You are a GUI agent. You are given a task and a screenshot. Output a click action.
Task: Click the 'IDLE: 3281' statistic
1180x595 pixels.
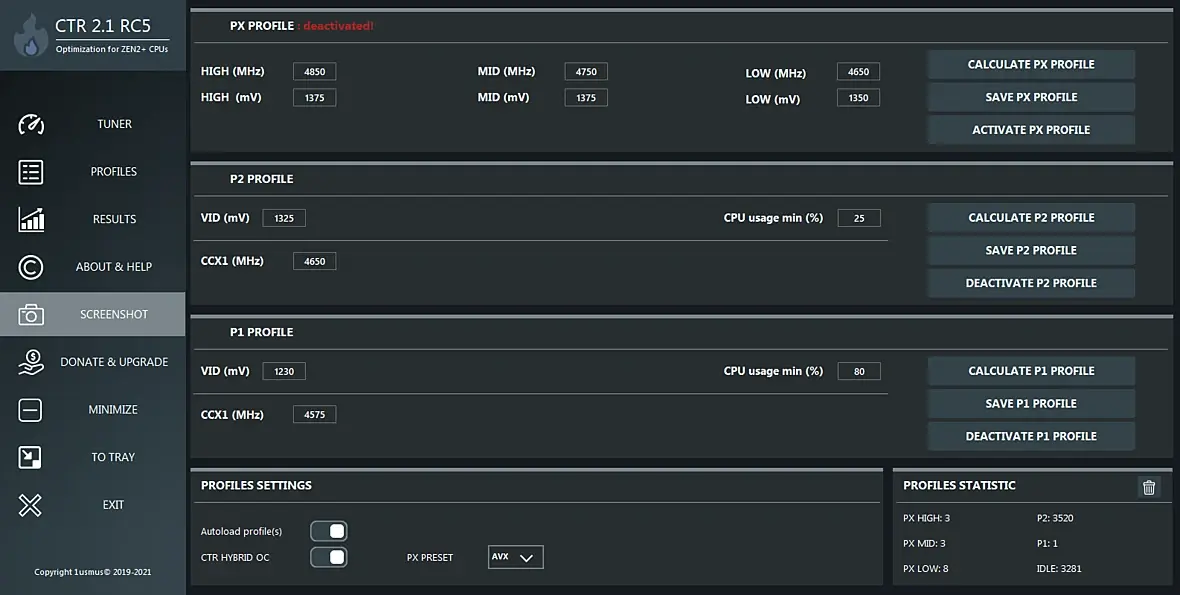point(1059,569)
